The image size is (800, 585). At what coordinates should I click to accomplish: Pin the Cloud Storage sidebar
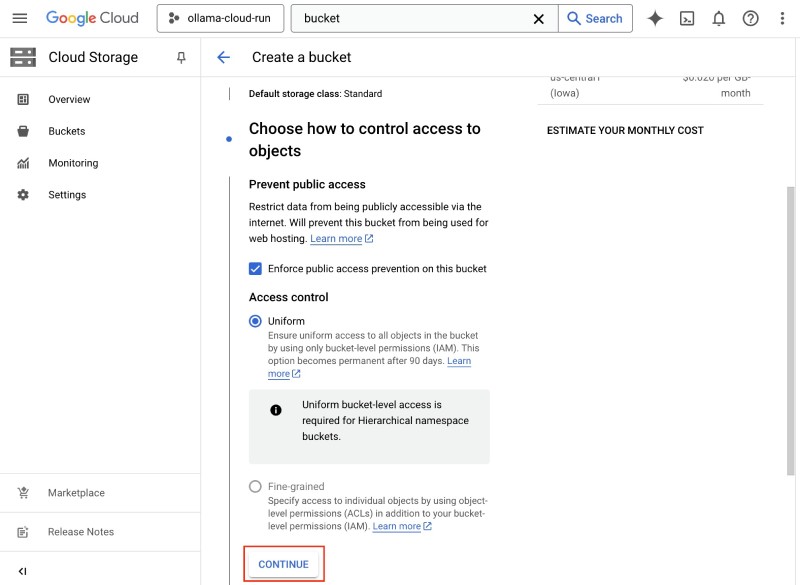[x=181, y=58]
